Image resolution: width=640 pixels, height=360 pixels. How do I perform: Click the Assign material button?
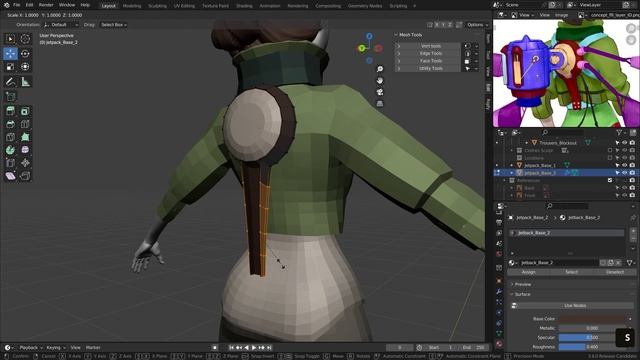528,272
